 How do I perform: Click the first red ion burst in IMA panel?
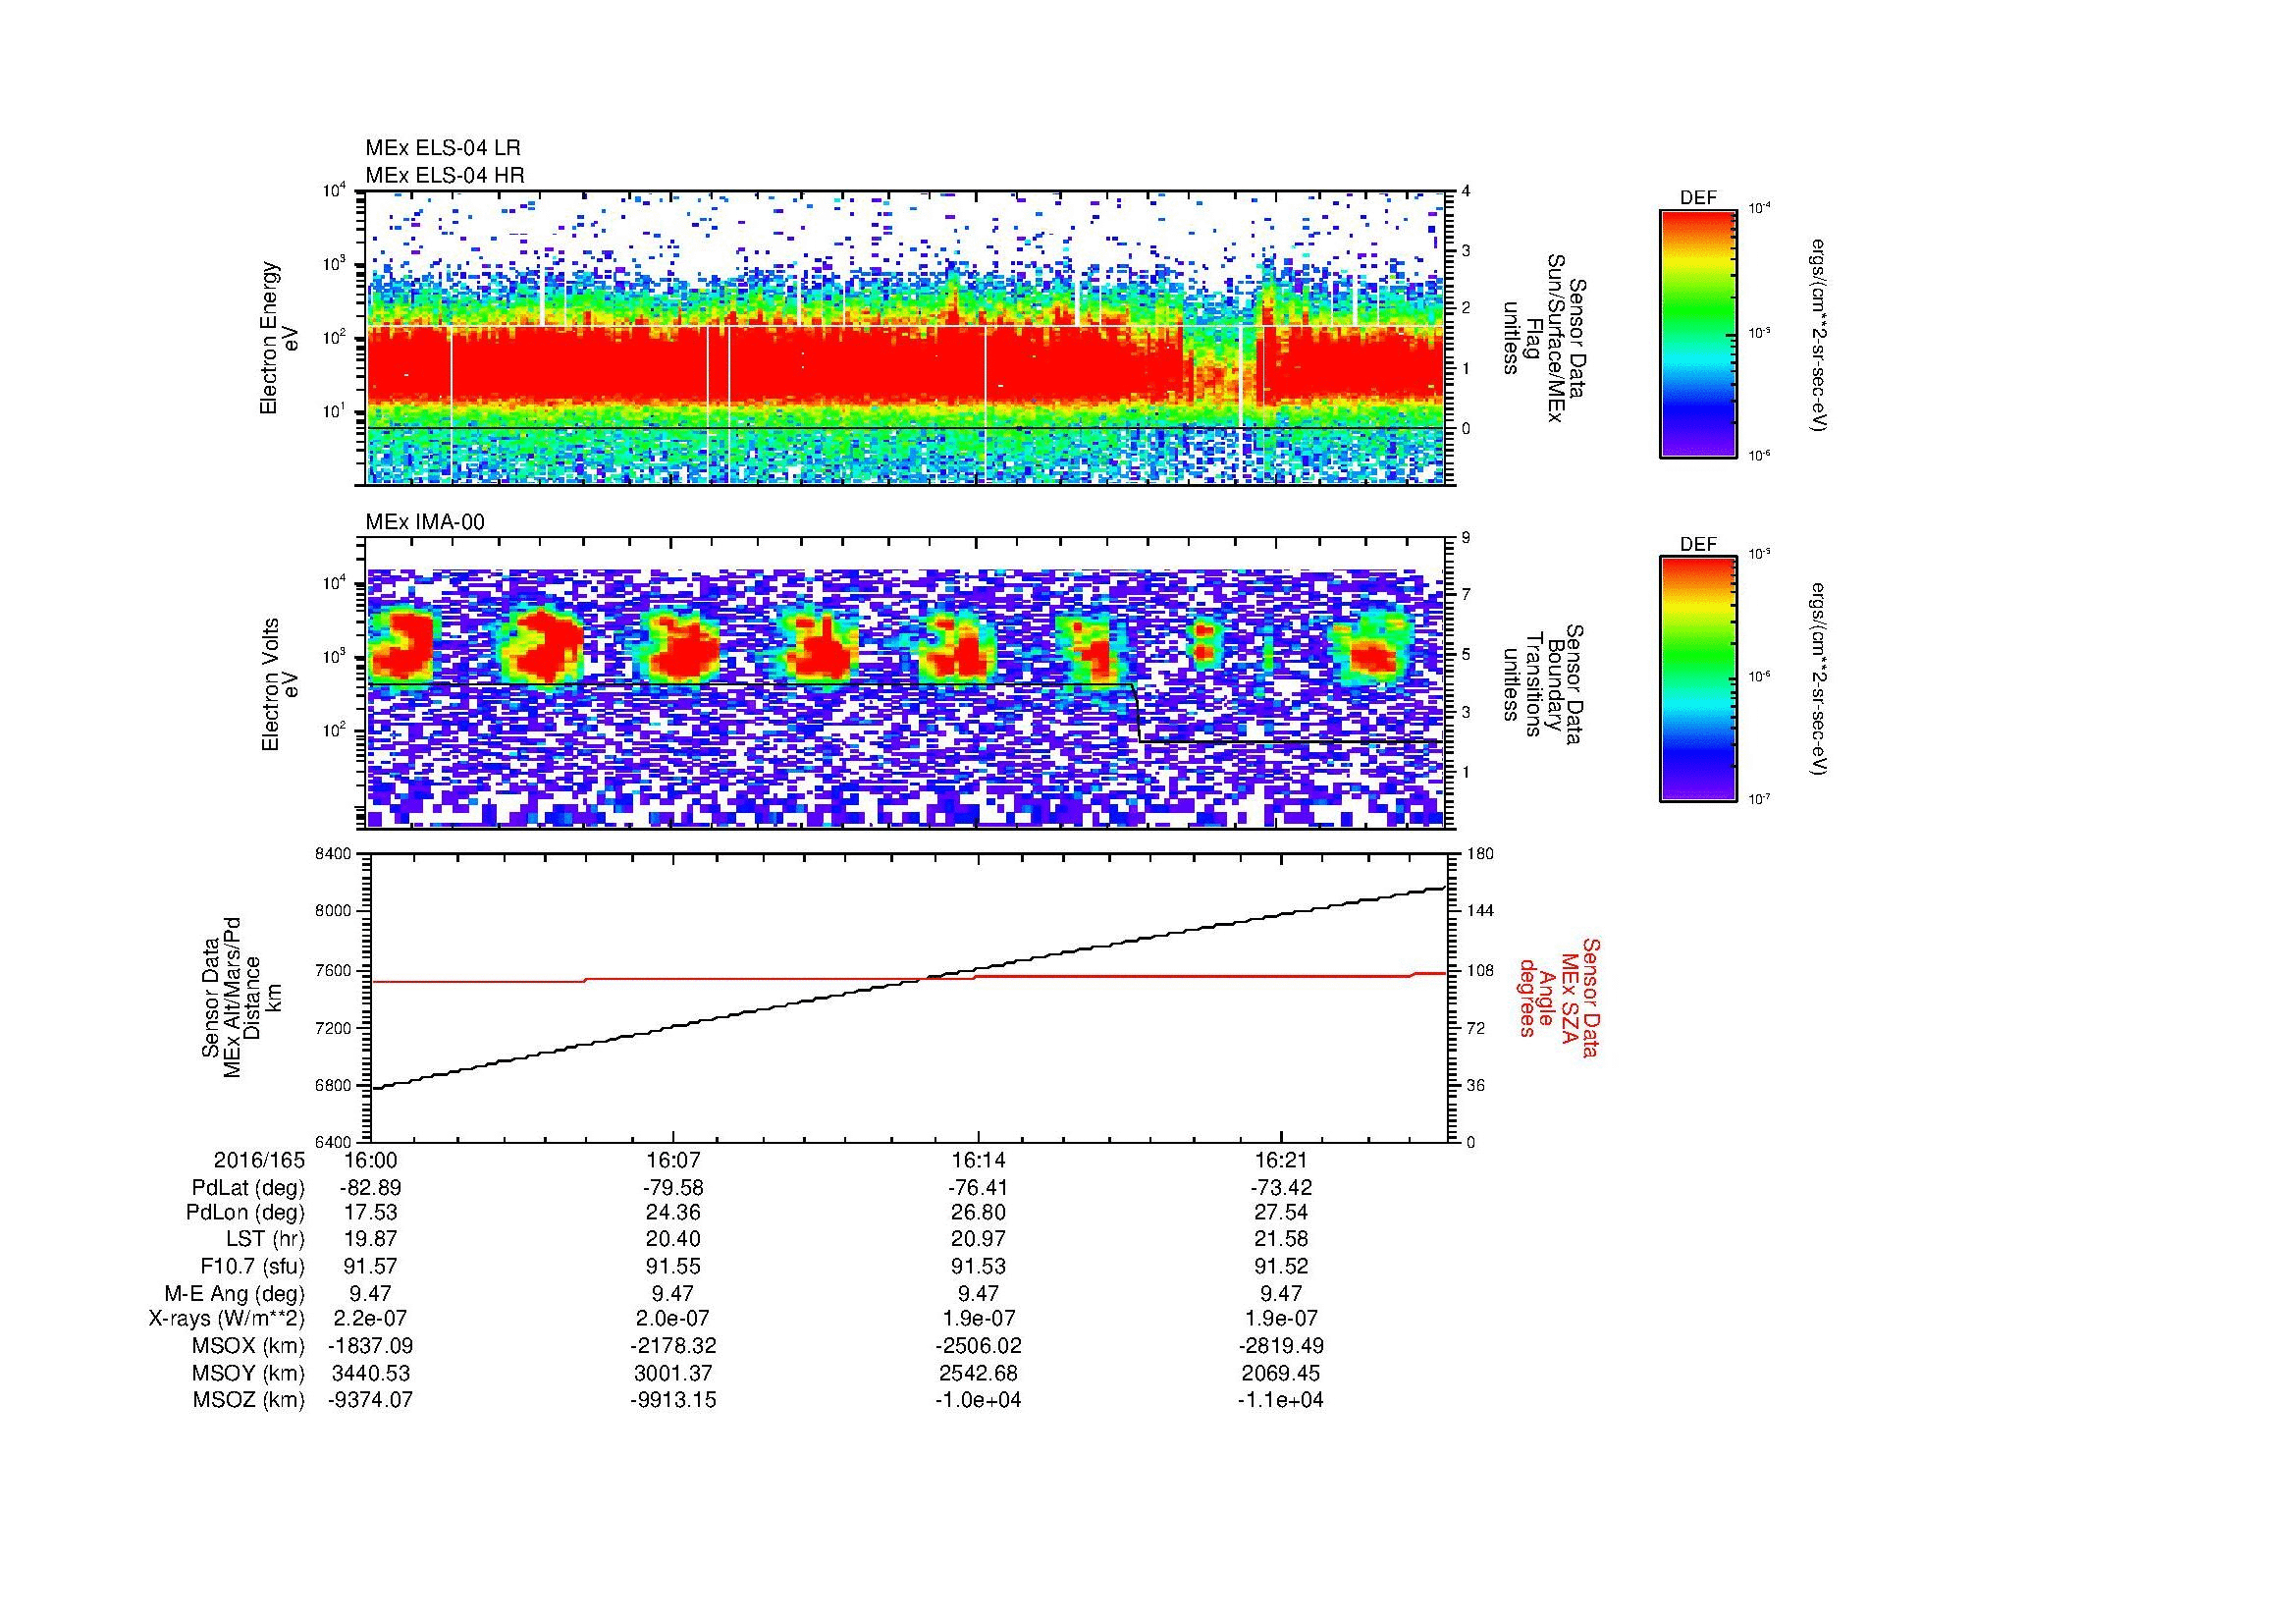[x=402, y=647]
